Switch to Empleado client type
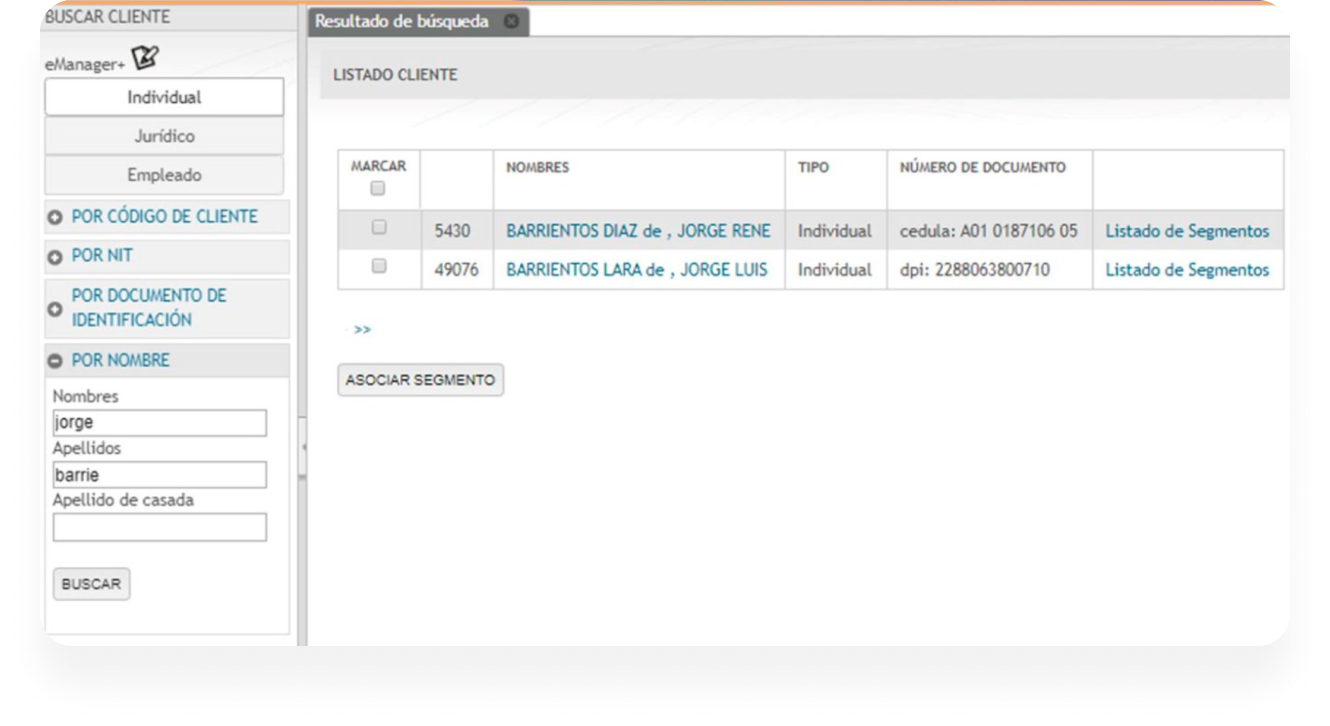 [164, 175]
